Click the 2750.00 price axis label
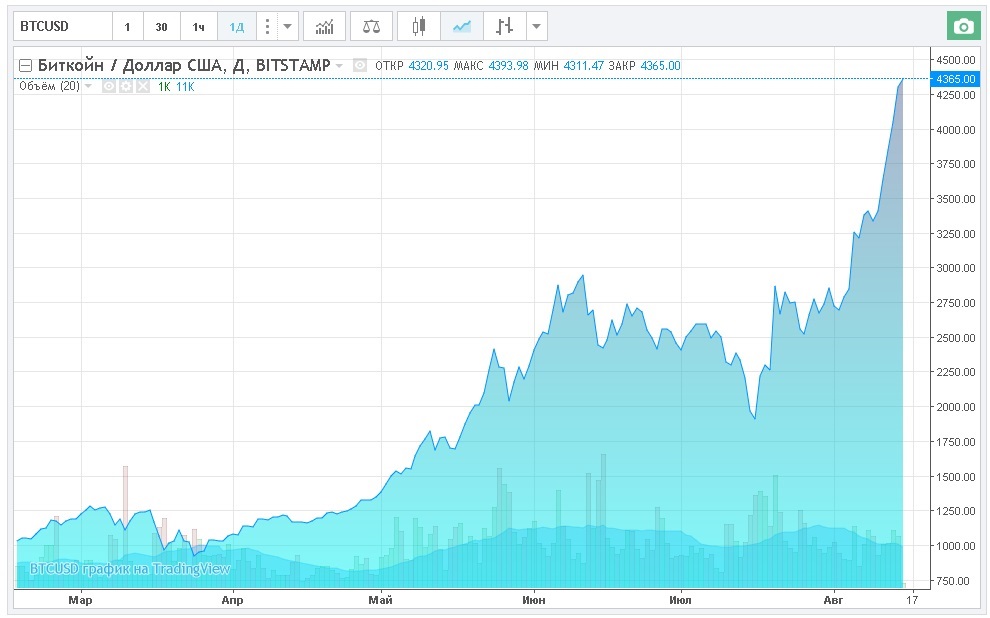 click(x=956, y=303)
